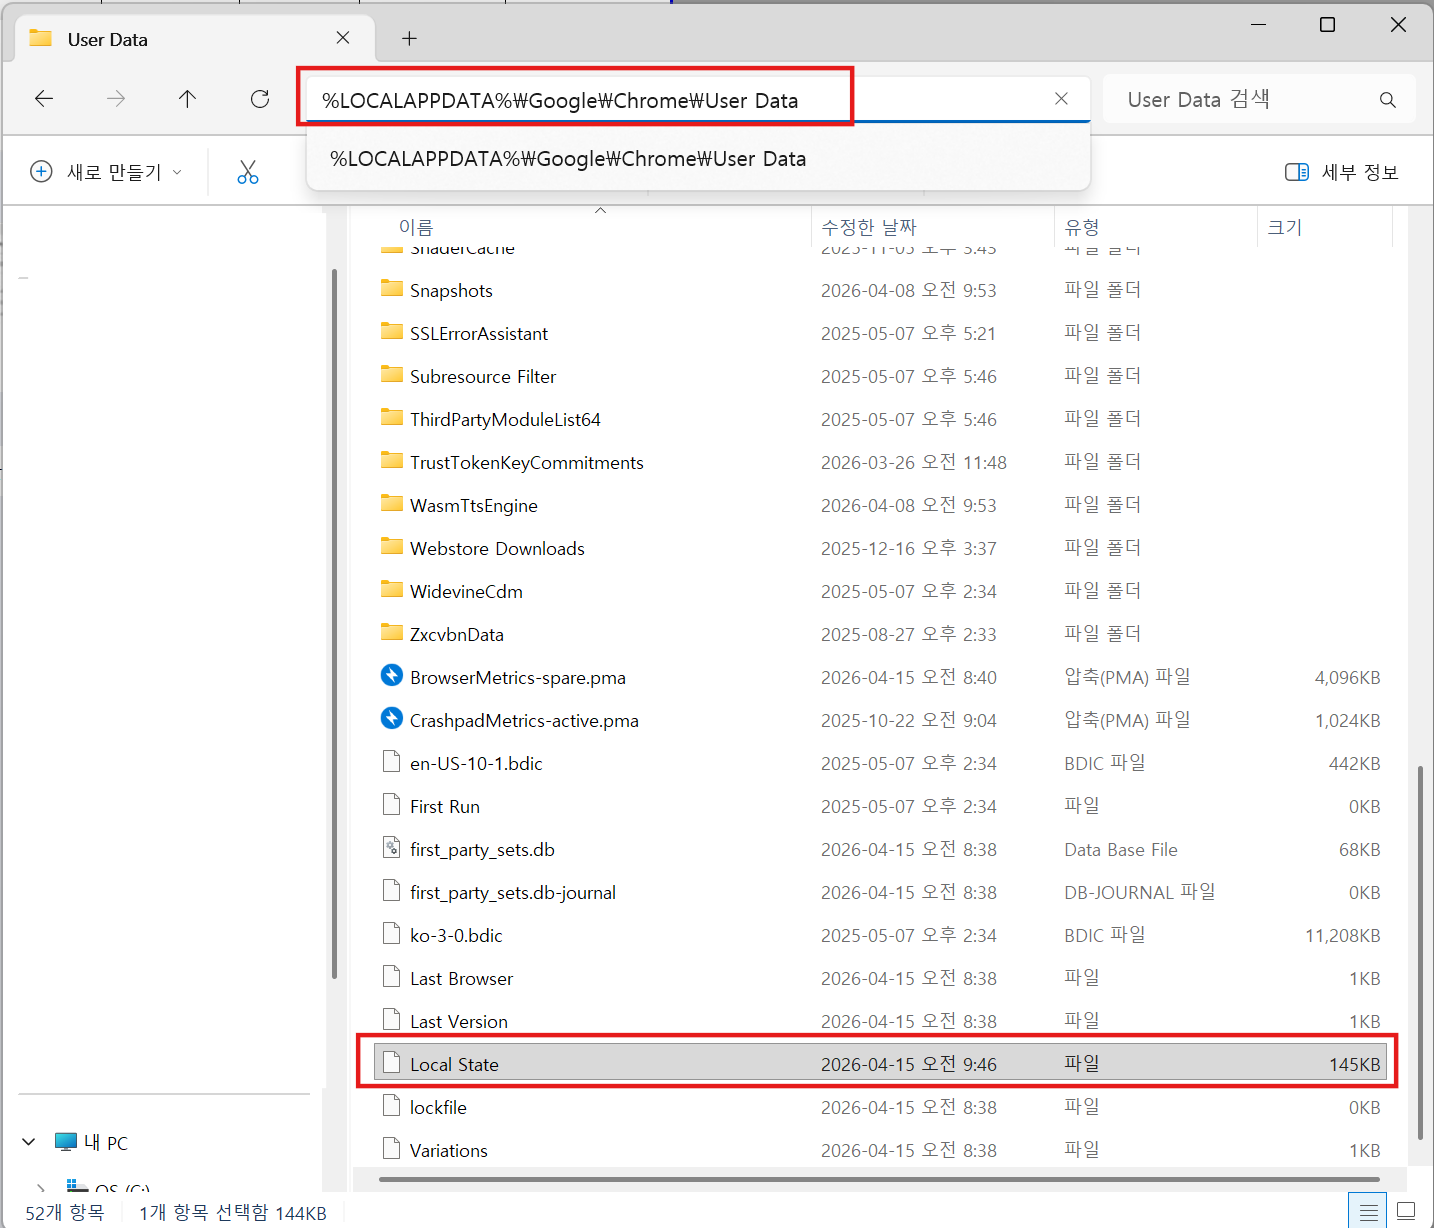The image size is (1434, 1228).
Task: Click the Last Browser file icon
Action: pyautogui.click(x=392, y=977)
